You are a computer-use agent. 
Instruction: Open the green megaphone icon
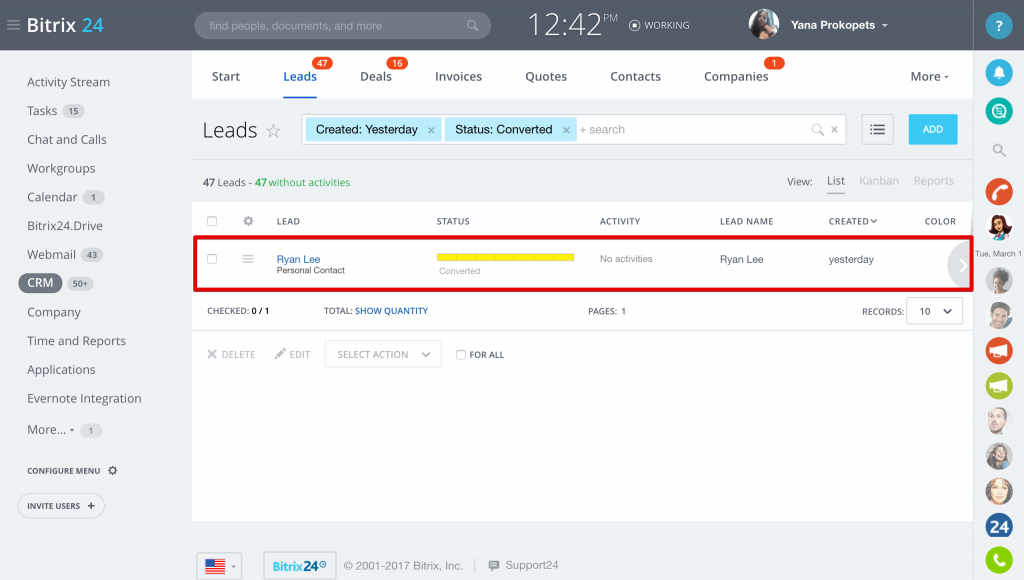pos(999,385)
